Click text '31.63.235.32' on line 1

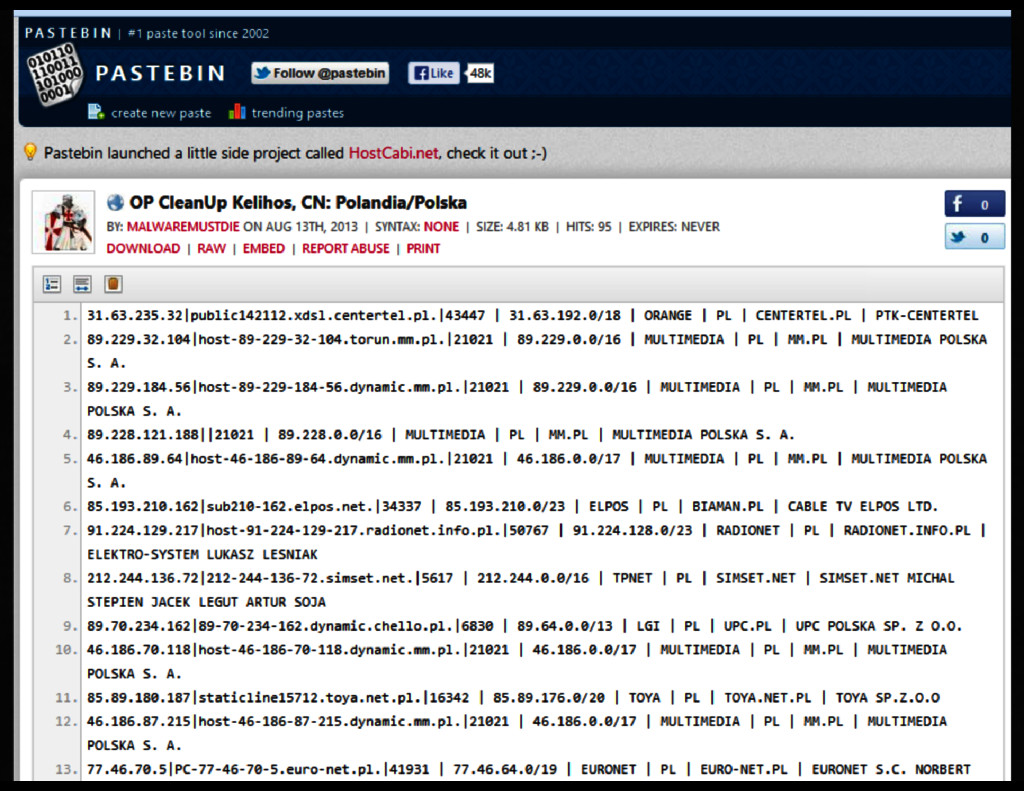point(135,315)
